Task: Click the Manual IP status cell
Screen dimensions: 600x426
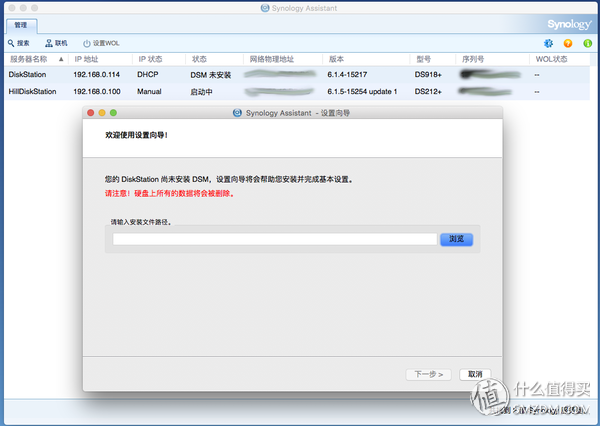Action: pyautogui.click(x=149, y=91)
